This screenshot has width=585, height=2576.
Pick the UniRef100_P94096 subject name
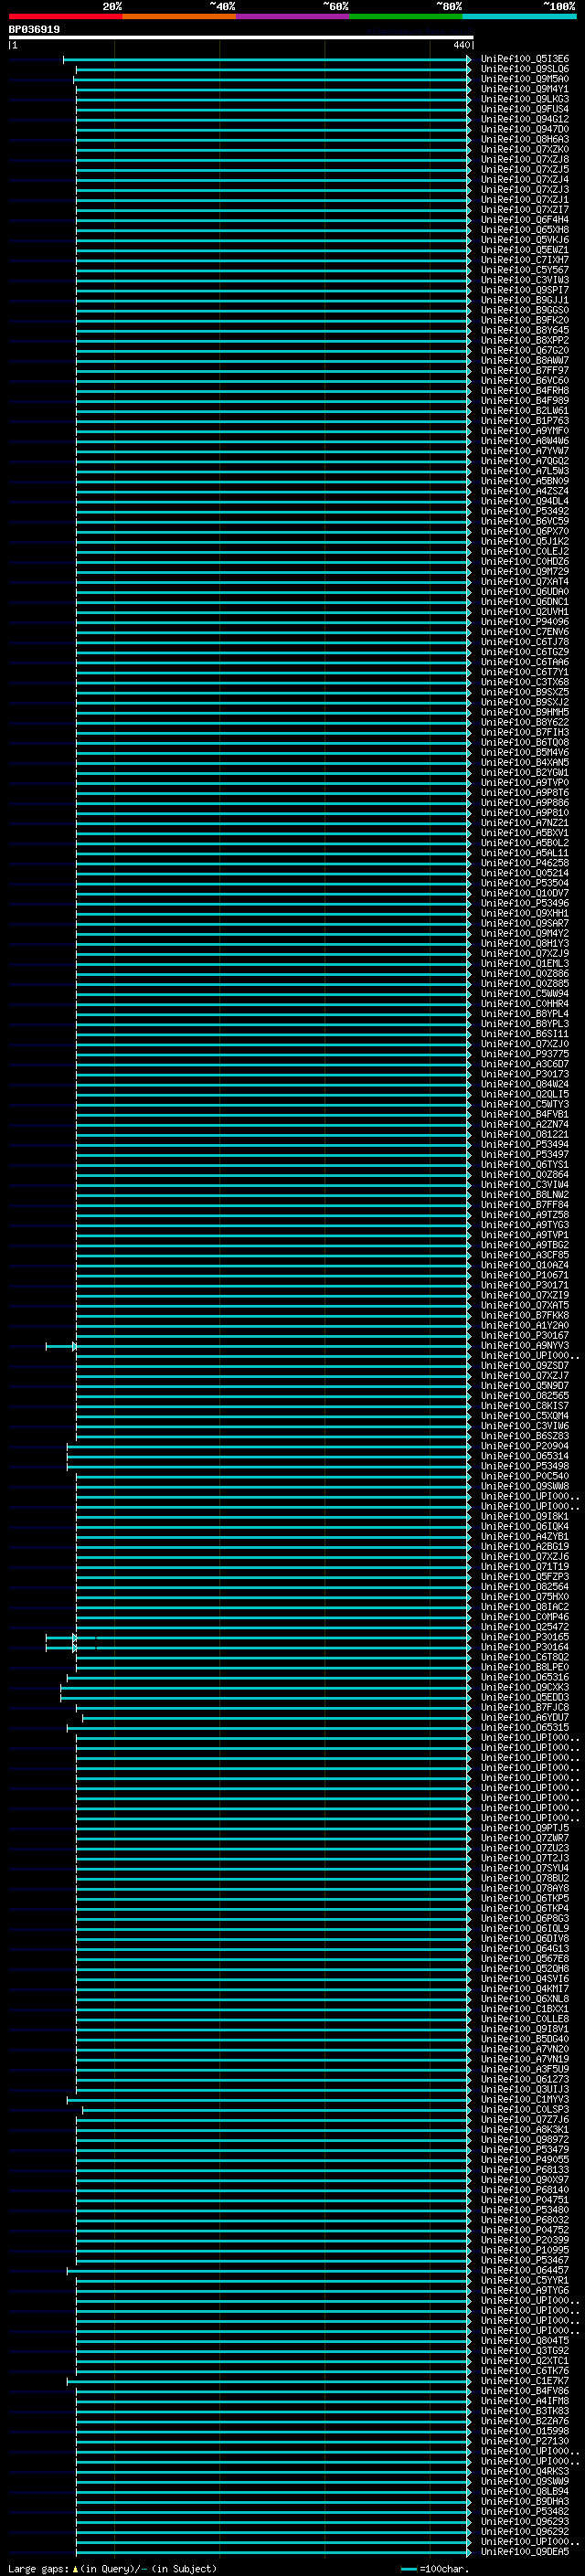tap(525, 622)
